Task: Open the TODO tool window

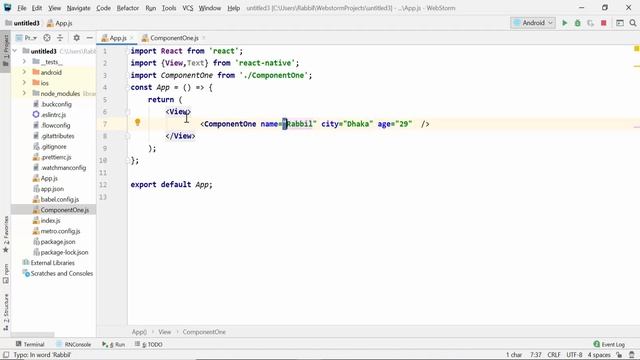Action: 149,344
